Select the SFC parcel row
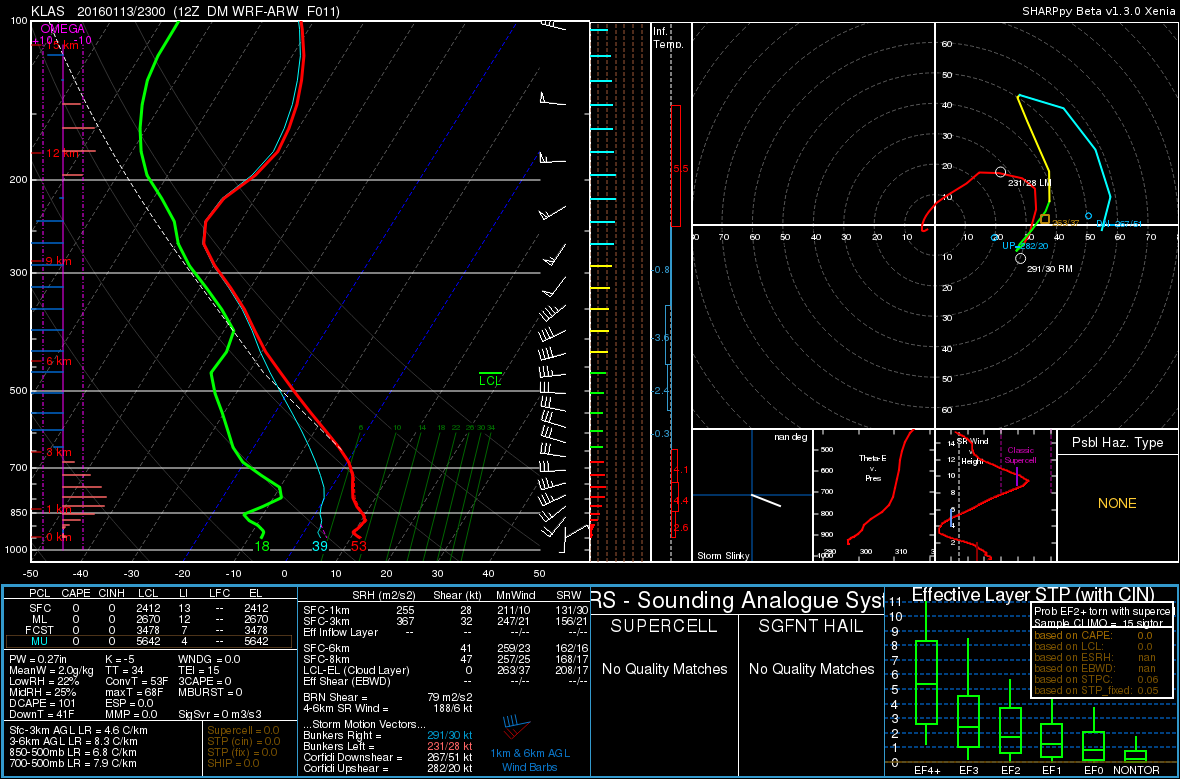This screenshot has width=1180, height=779. 150,607
